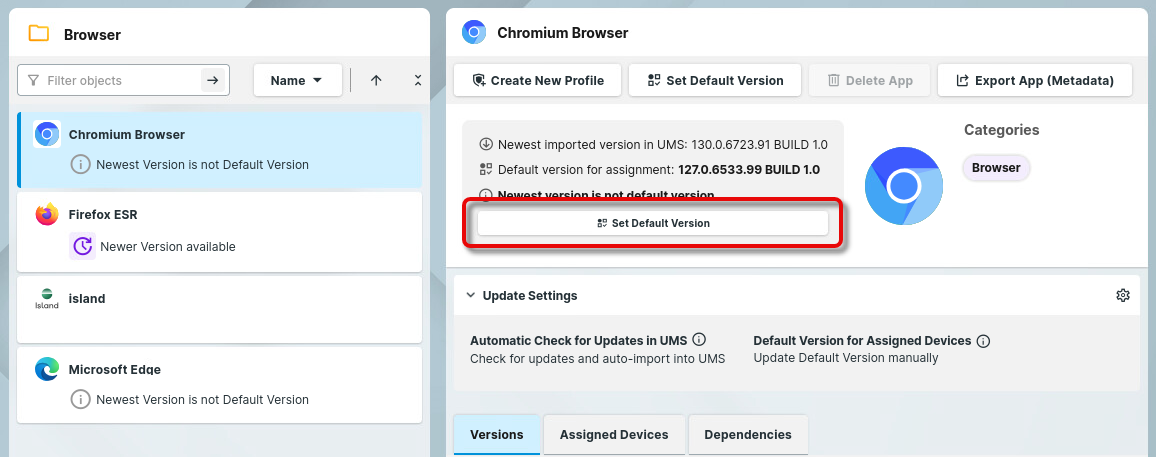The height and width of the screenshot is (457, 1156).
Task: Click the Create New Profile button
Action: [537, 80]
